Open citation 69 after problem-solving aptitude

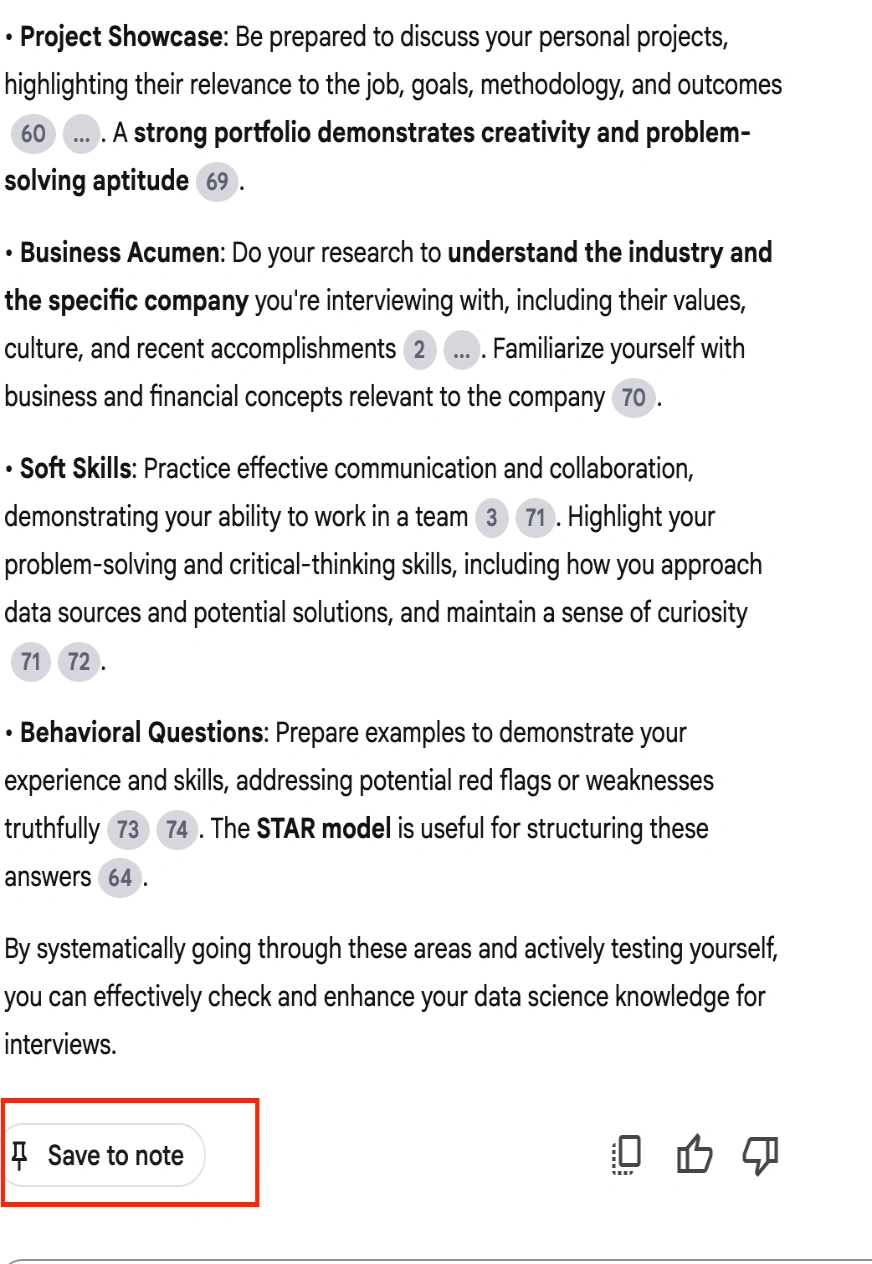[x=217, y=181]
